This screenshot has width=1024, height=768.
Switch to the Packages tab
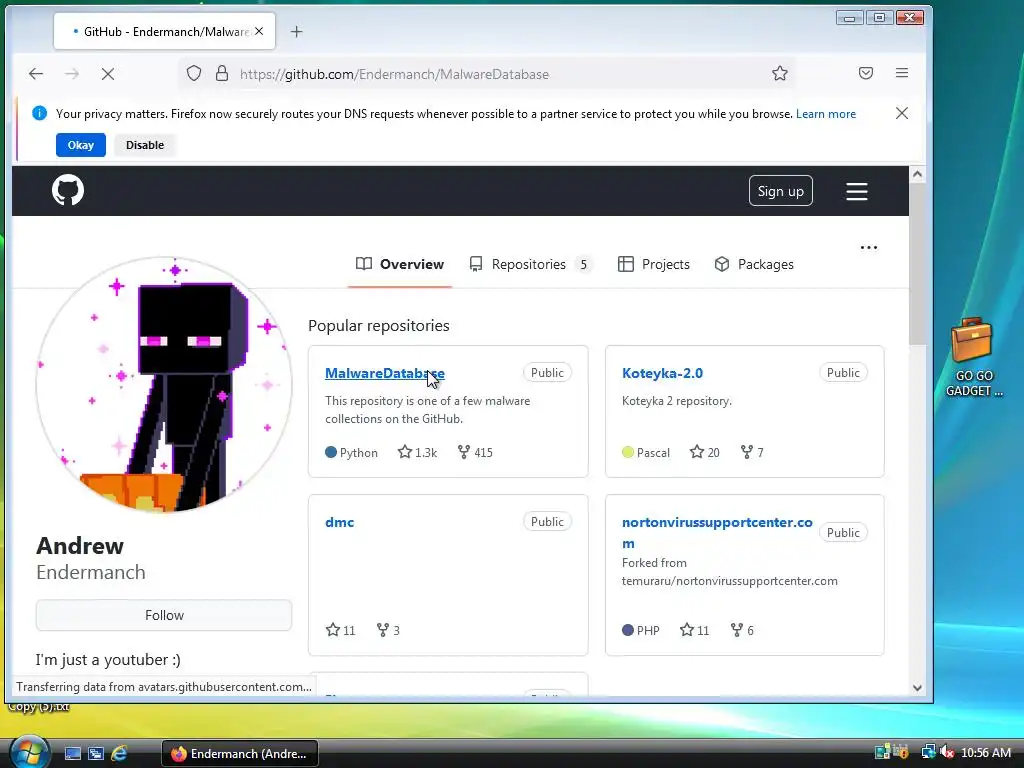tap(754, 264)
